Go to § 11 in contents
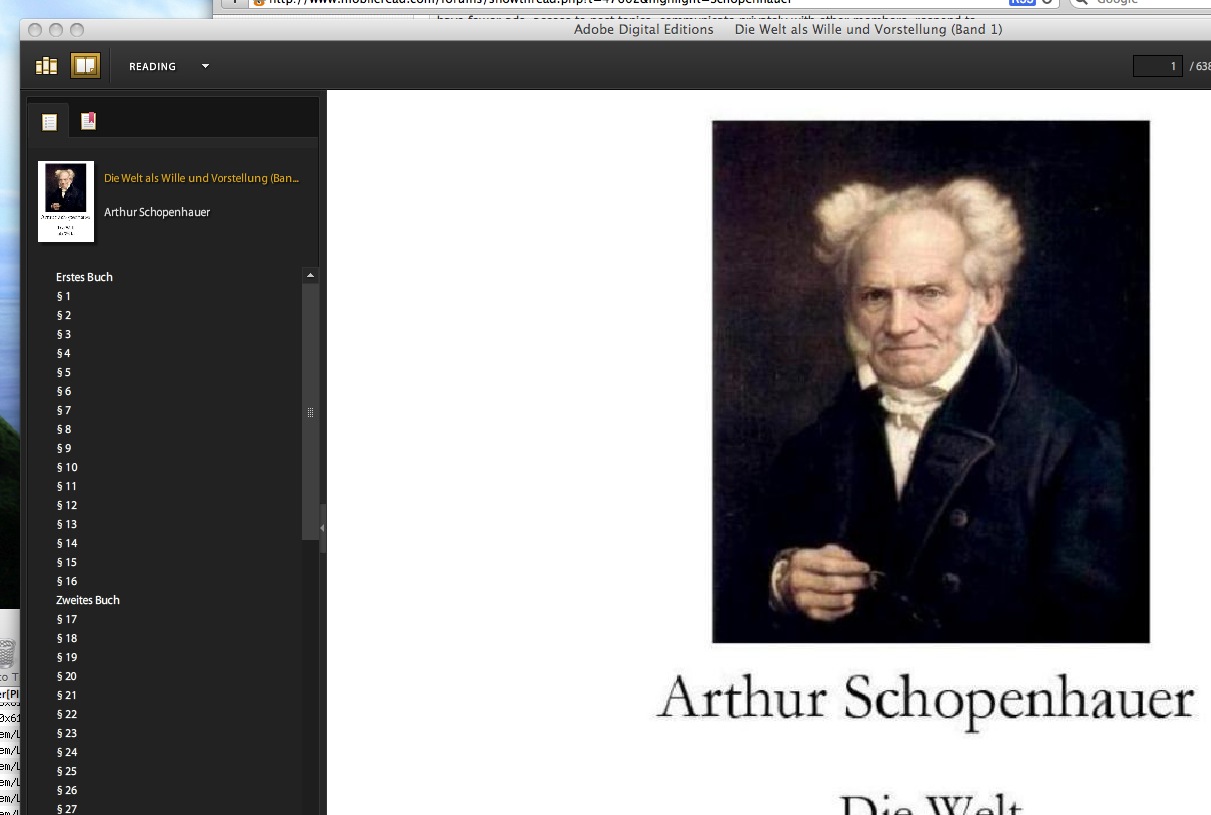1211x815 pixels. coord(67,486)
